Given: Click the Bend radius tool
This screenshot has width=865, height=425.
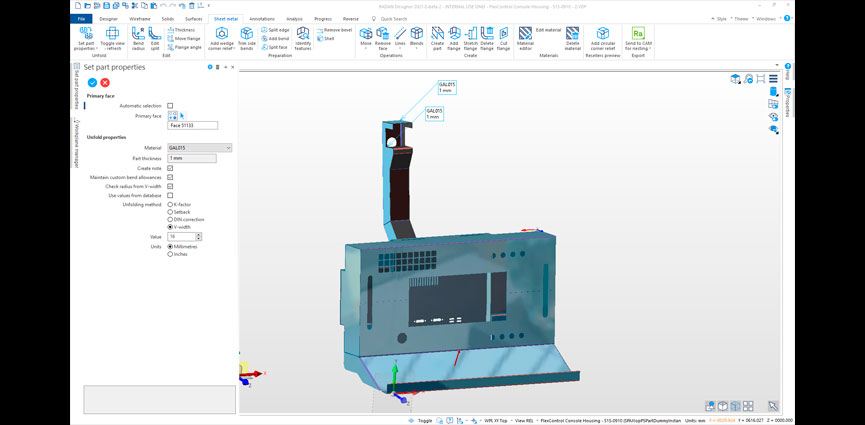Looking at the screenshot, I should click(x=138, y=38).
